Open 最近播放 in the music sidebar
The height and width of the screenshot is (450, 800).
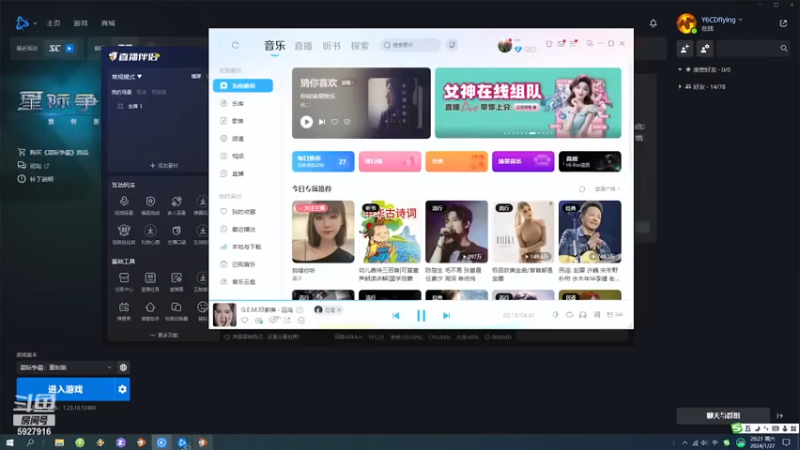click(x=243, y=229)
